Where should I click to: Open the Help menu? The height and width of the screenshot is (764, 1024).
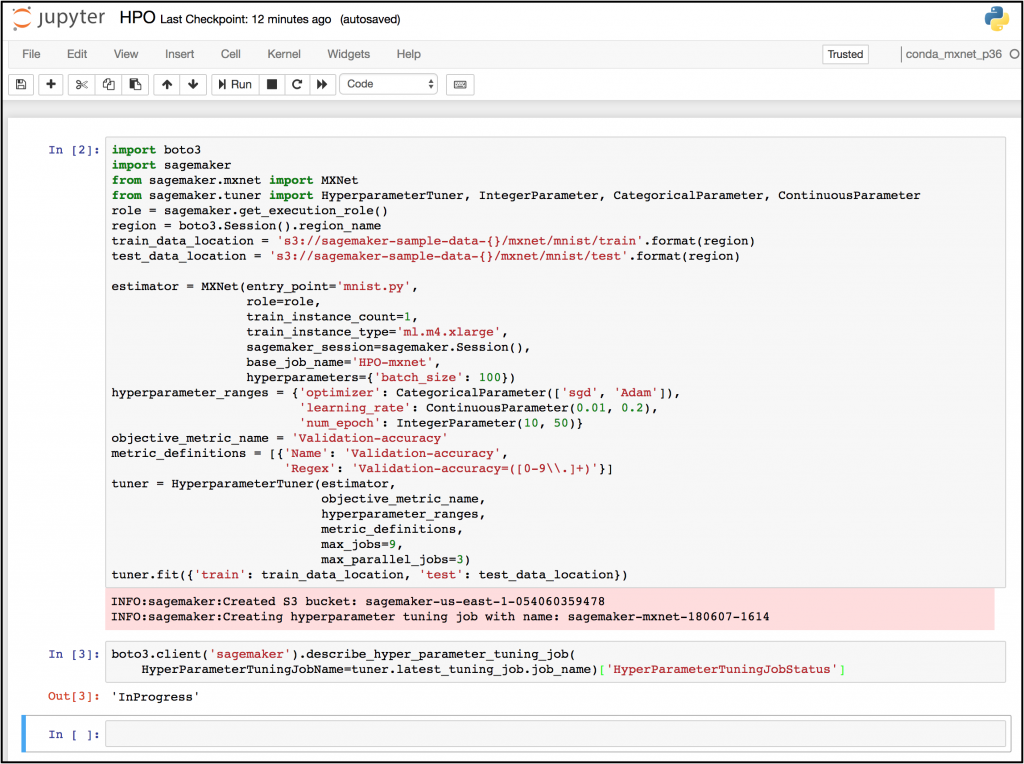(409, 54)
